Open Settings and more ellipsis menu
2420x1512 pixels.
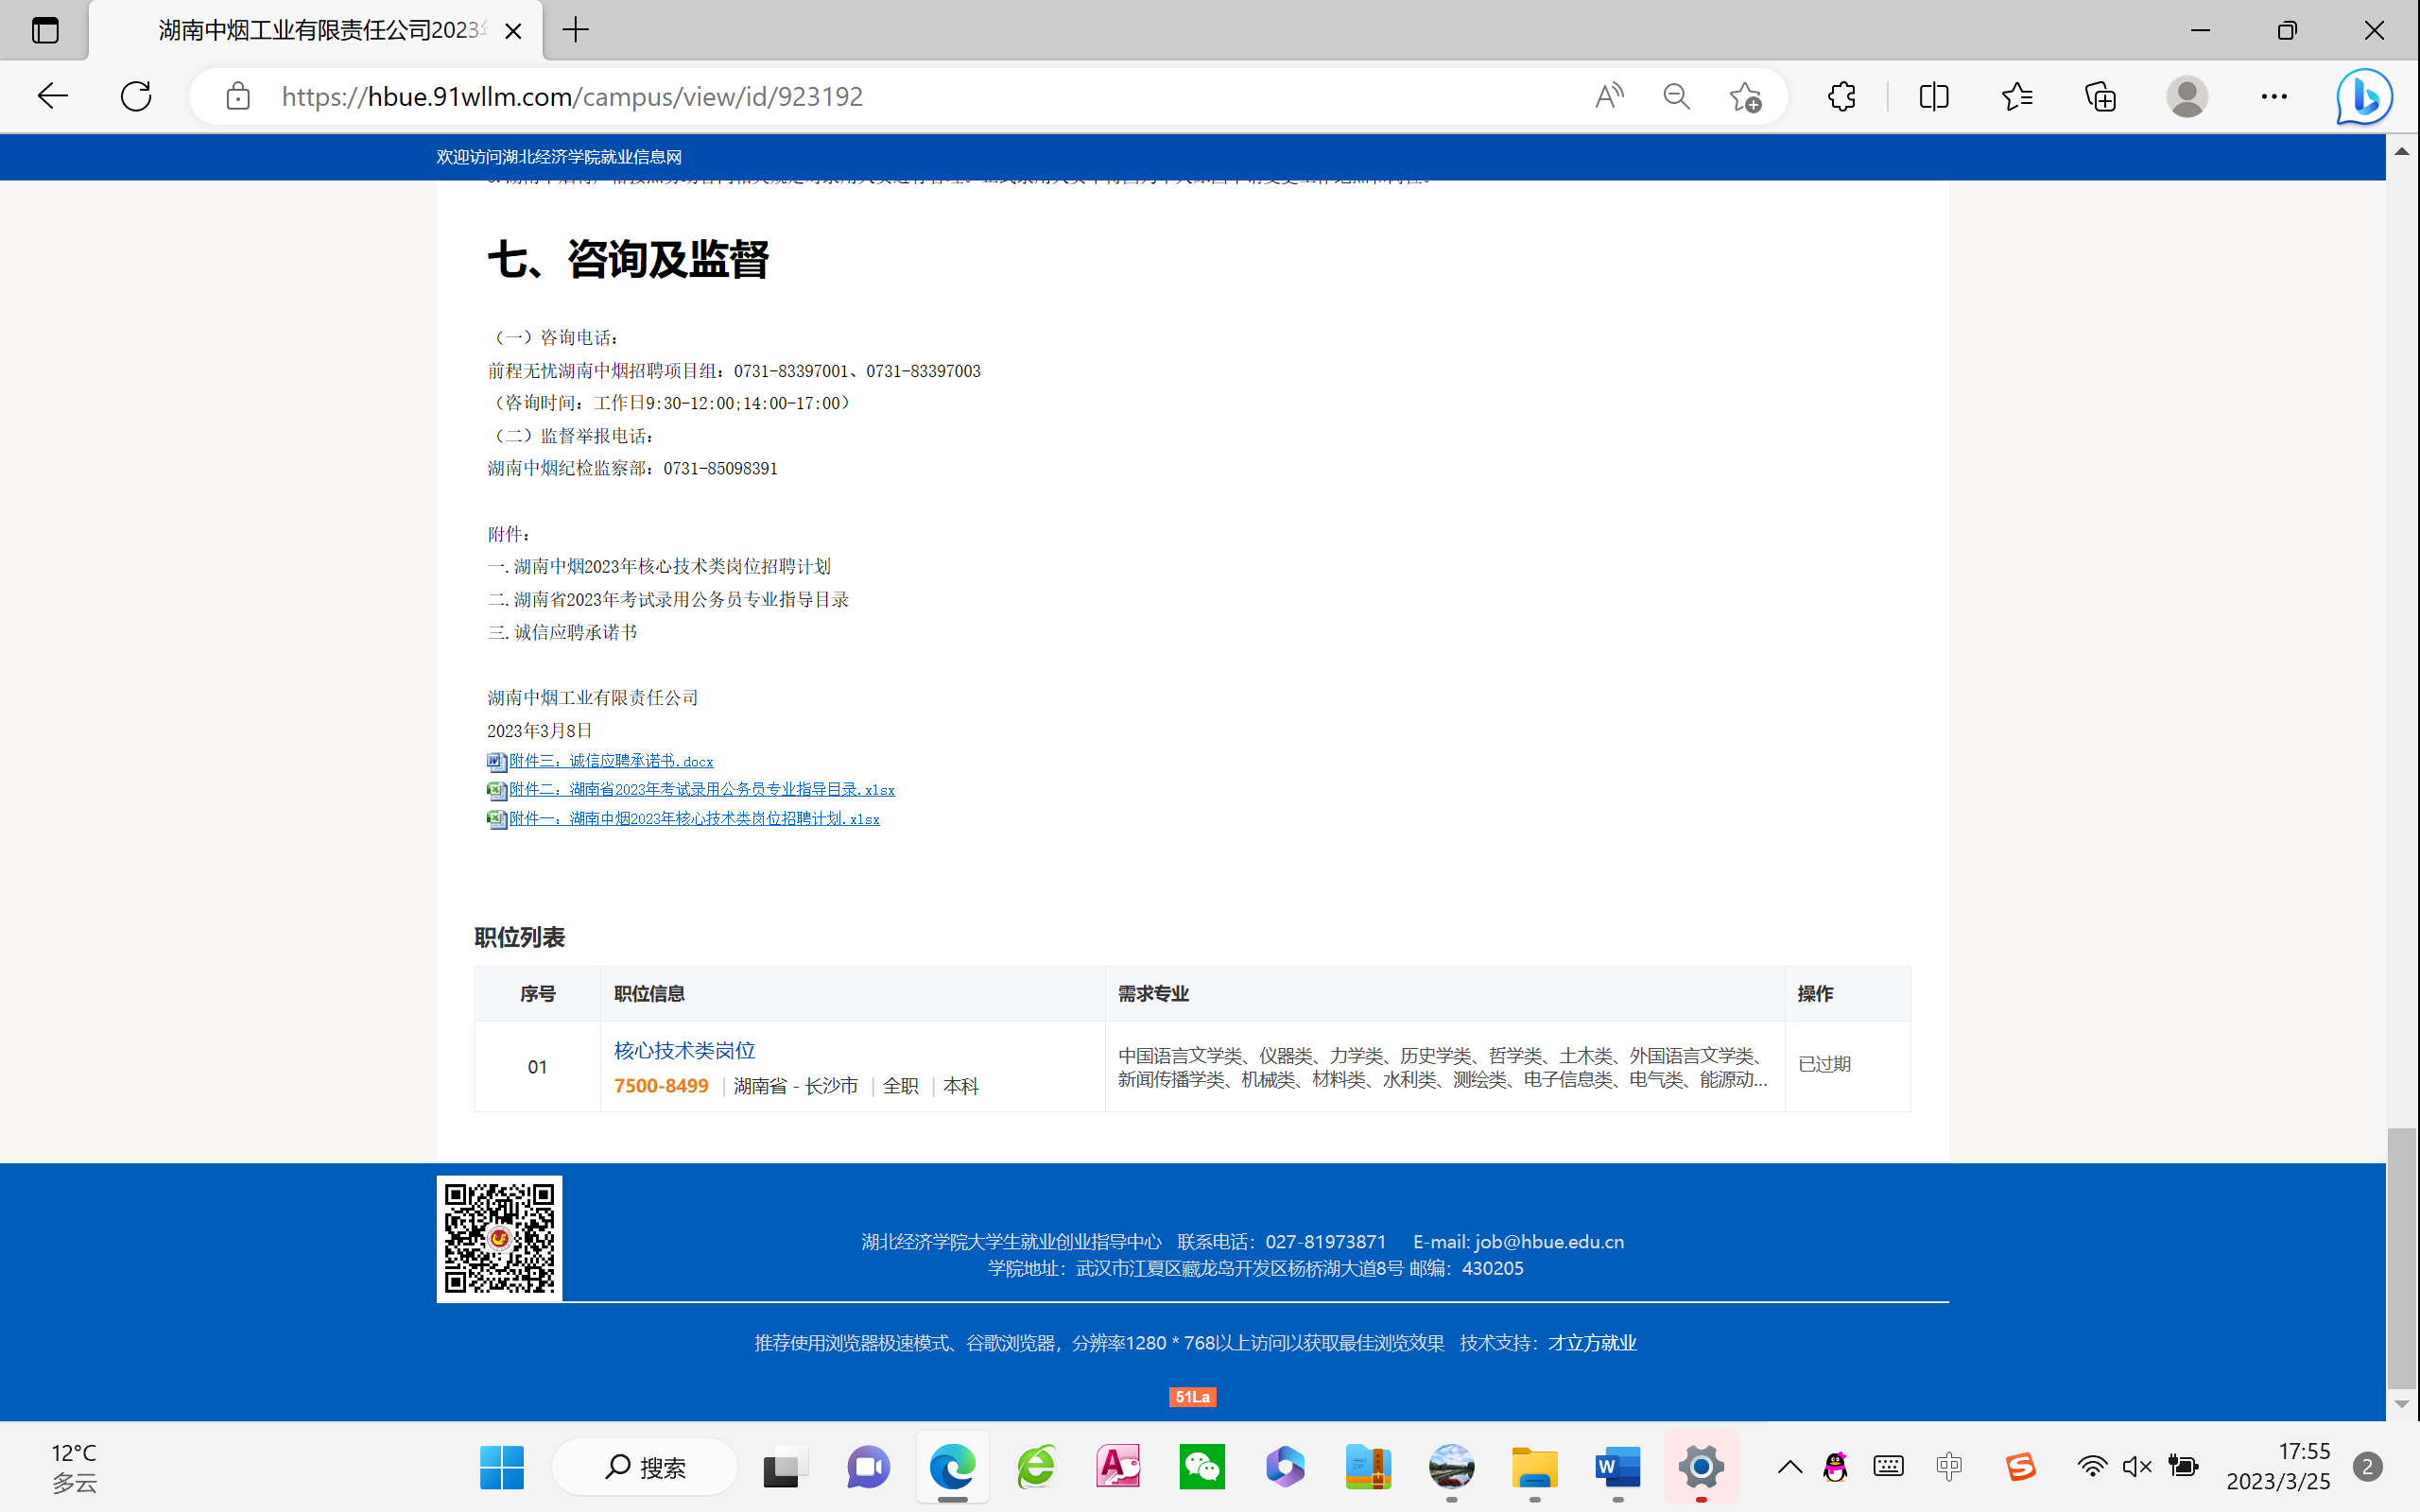coord(2274,96)
